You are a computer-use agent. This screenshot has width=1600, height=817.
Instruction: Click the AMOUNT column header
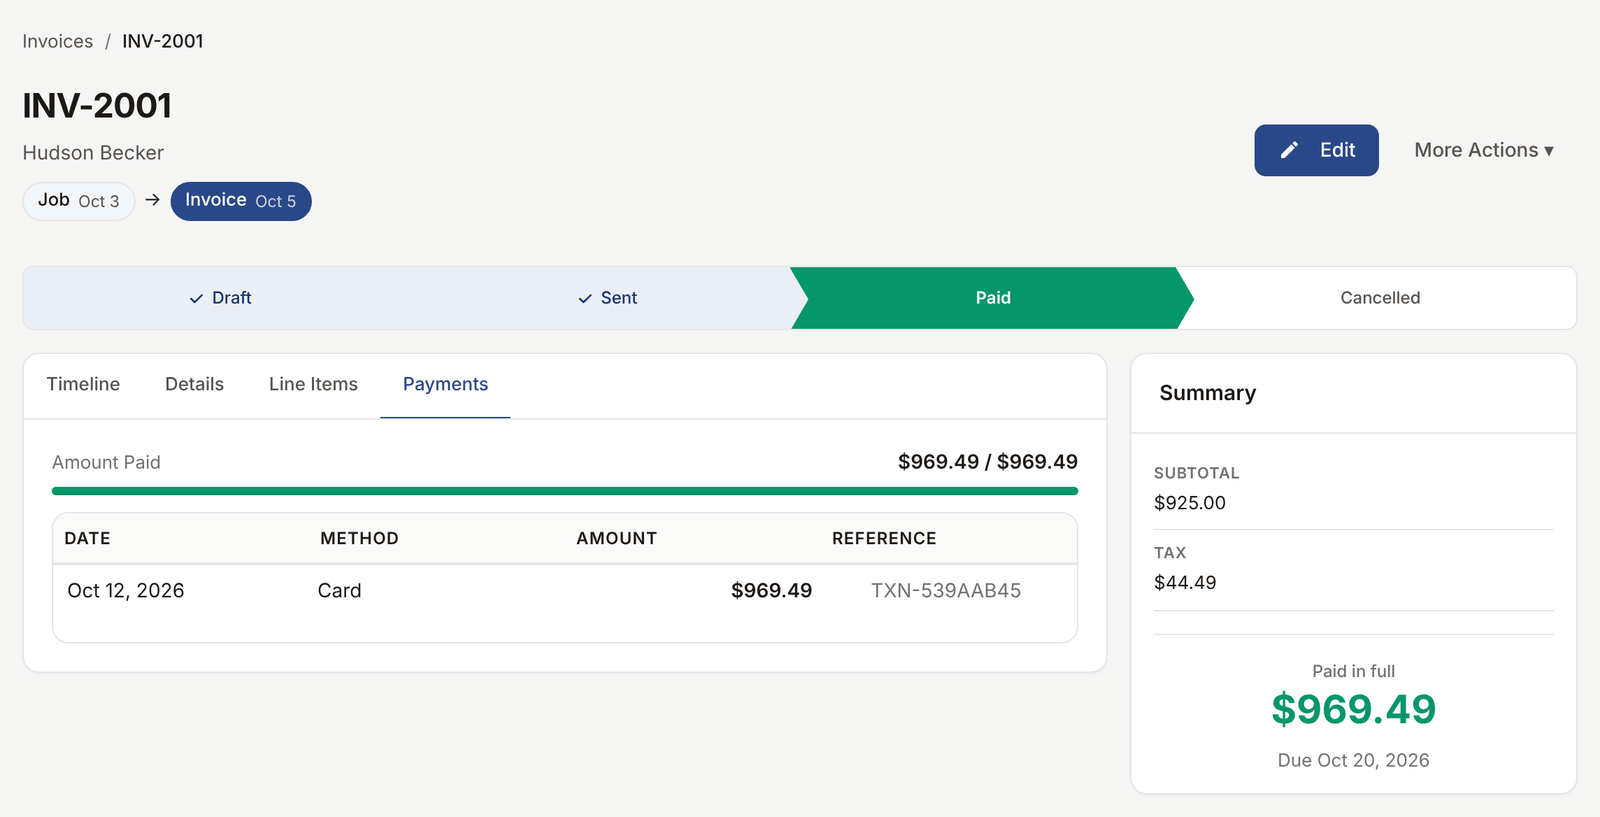(617, 538)
